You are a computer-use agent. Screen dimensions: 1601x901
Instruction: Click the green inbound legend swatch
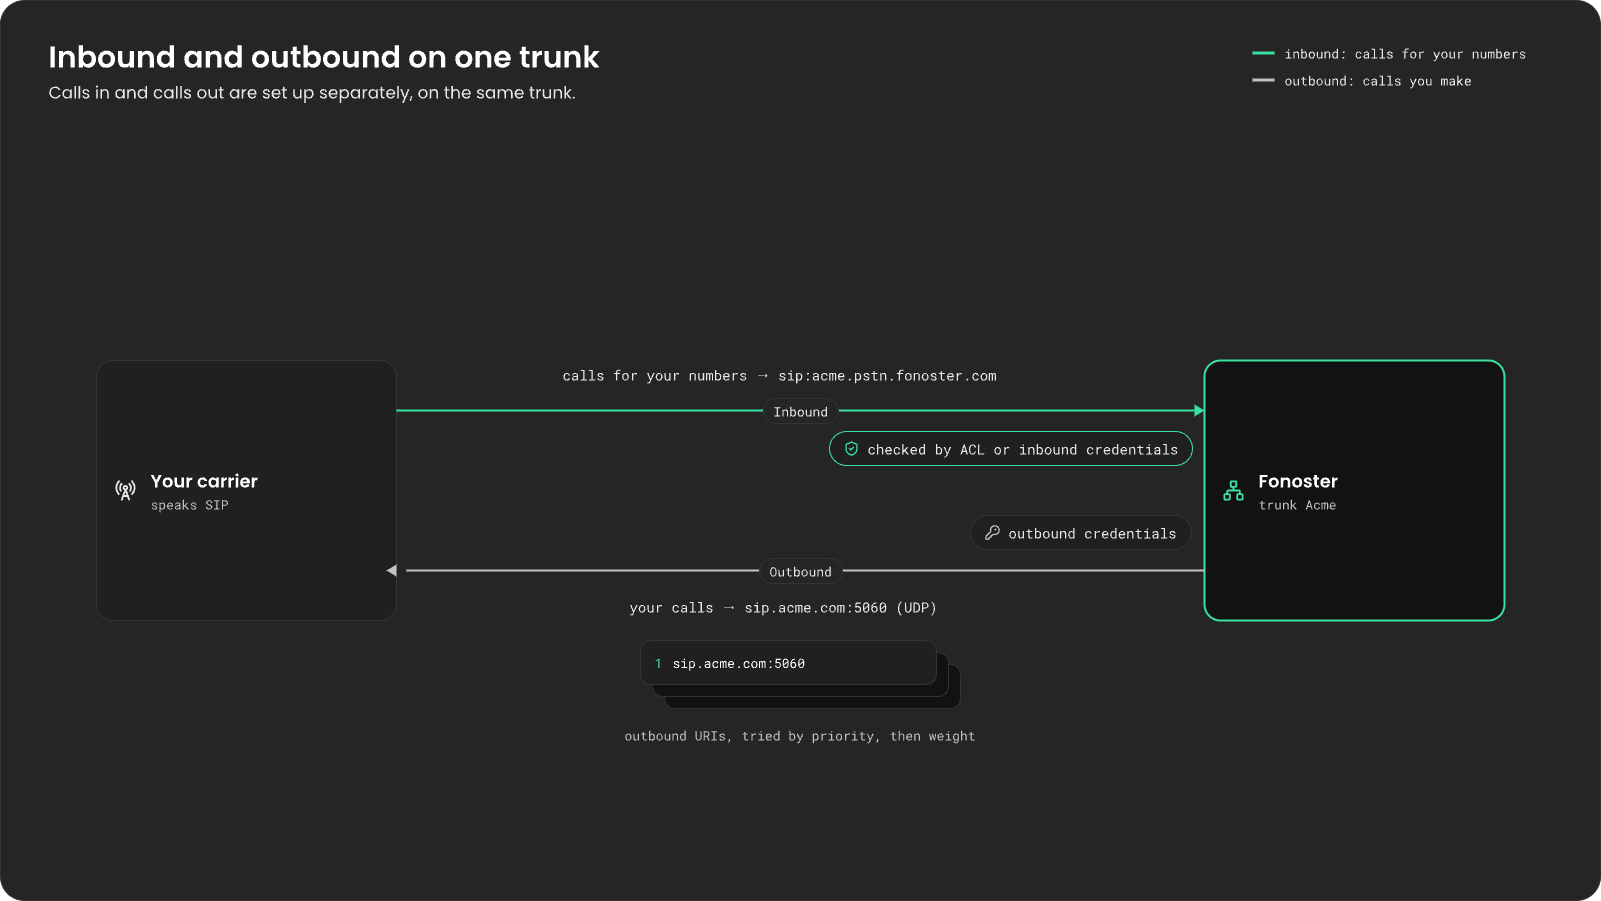coord(1263,53)
